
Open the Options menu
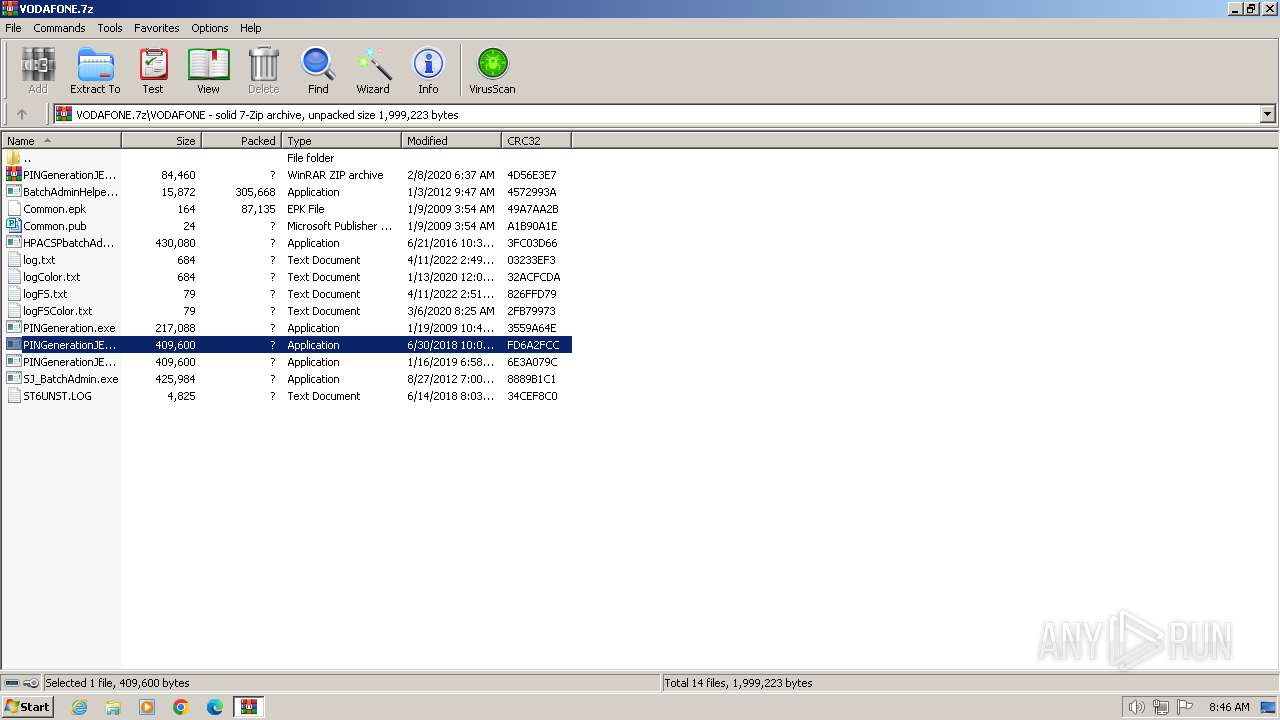[210, 28]
